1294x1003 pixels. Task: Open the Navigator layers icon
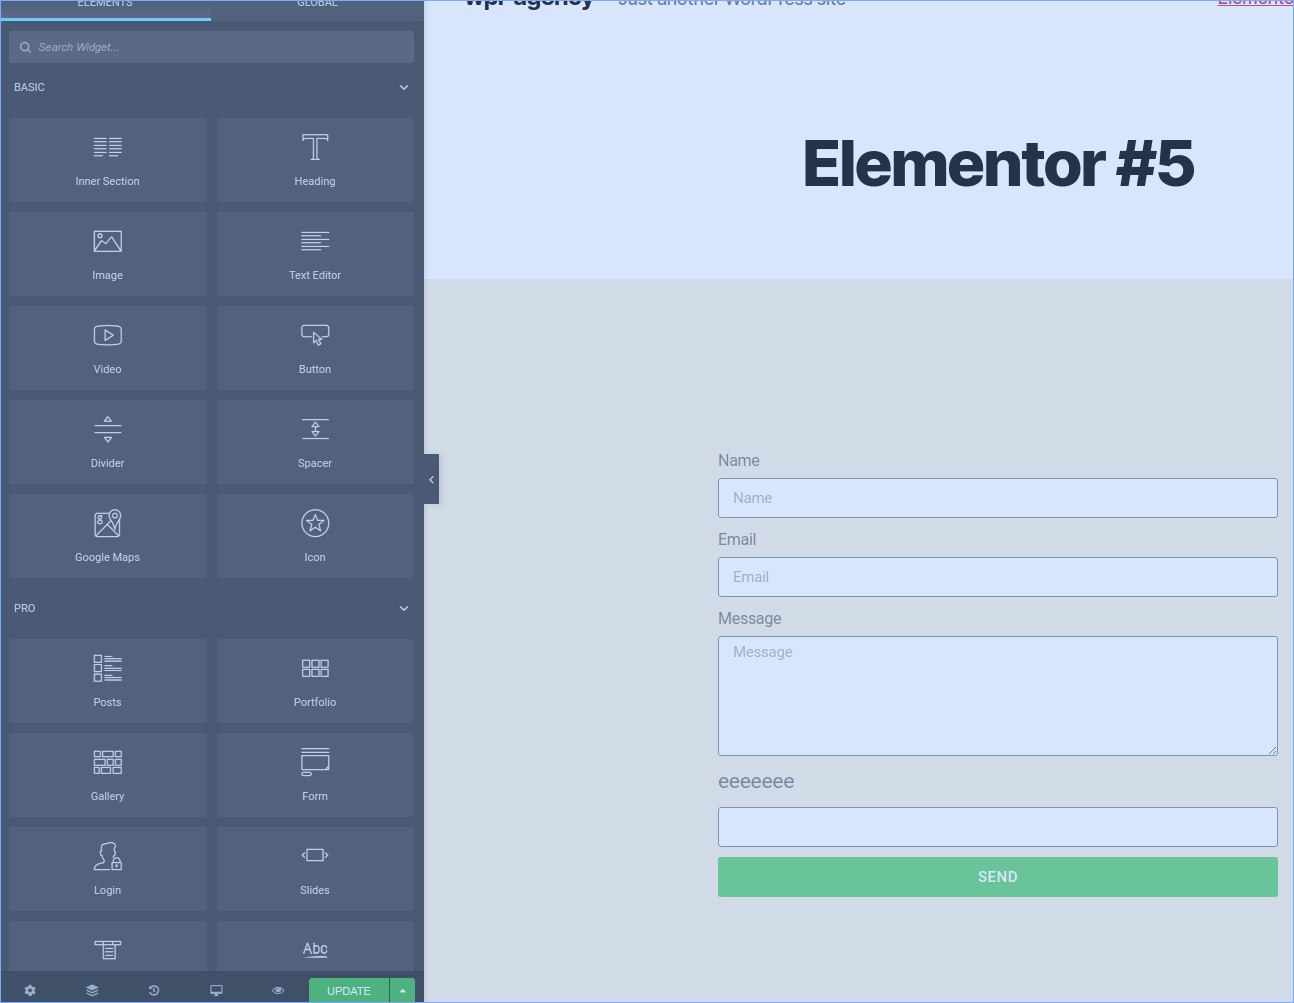[x=92, y=990]
